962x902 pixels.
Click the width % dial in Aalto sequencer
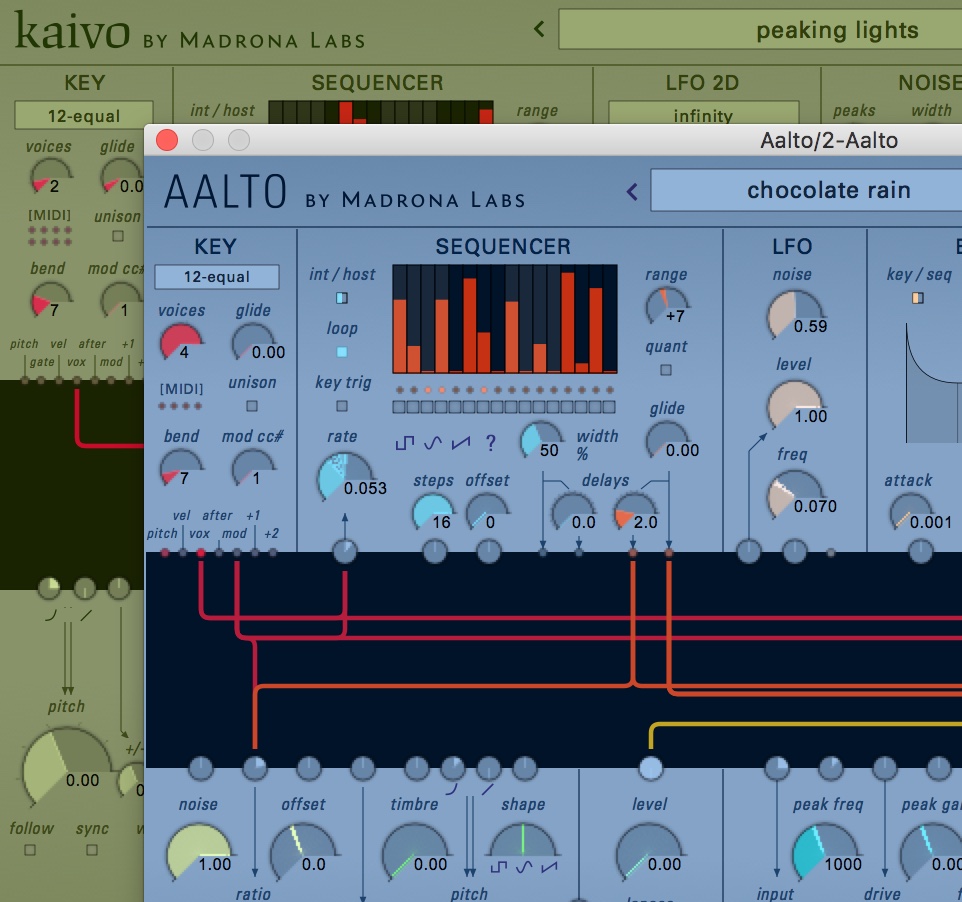[541, 440]
